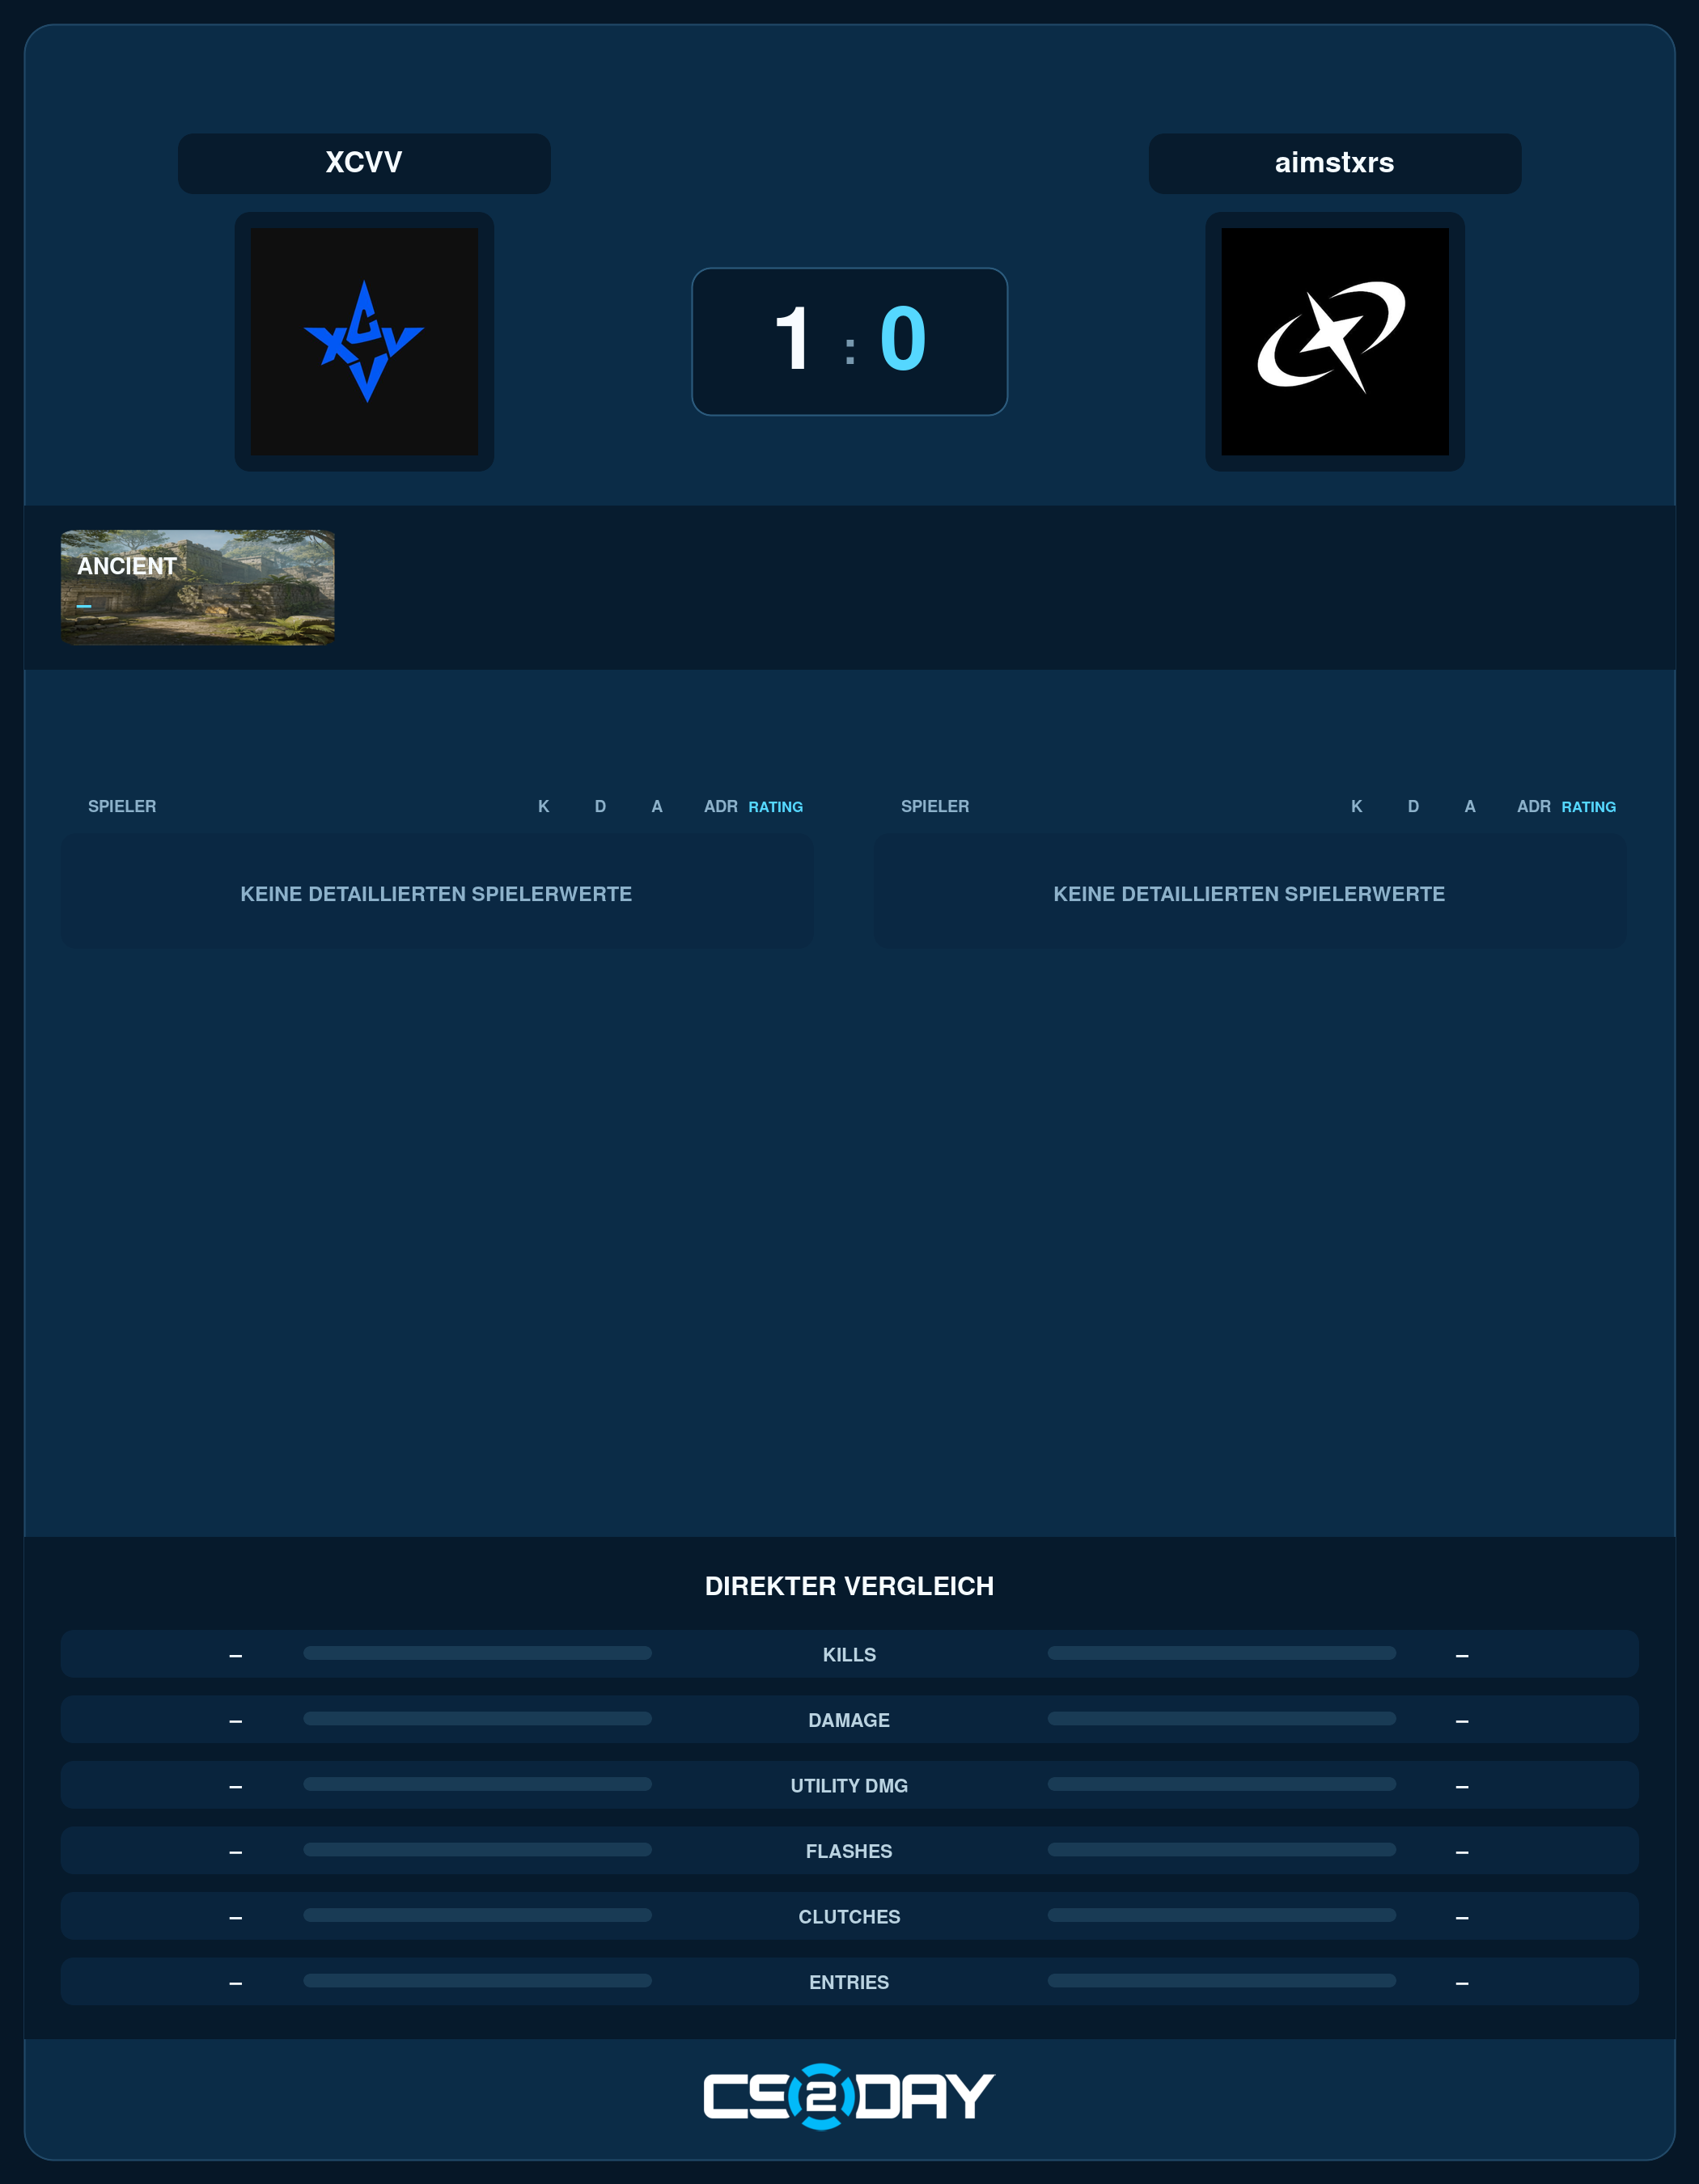Click the 1 : 0 score box
Image resolution: width=1699 pixels, height=2184 pixels.
click(x=849, y=341)
